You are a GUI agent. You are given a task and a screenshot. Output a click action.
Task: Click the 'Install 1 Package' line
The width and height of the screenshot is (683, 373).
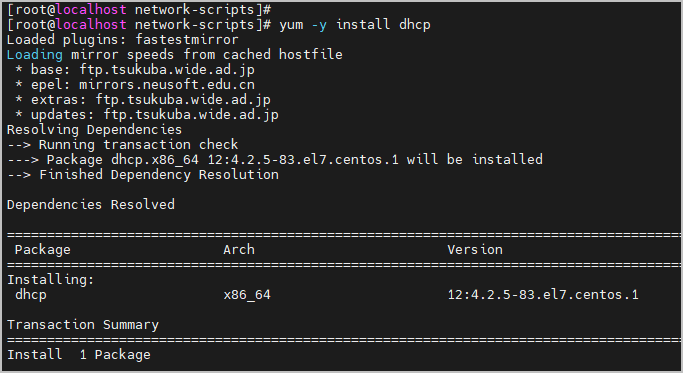pos(78,355)
